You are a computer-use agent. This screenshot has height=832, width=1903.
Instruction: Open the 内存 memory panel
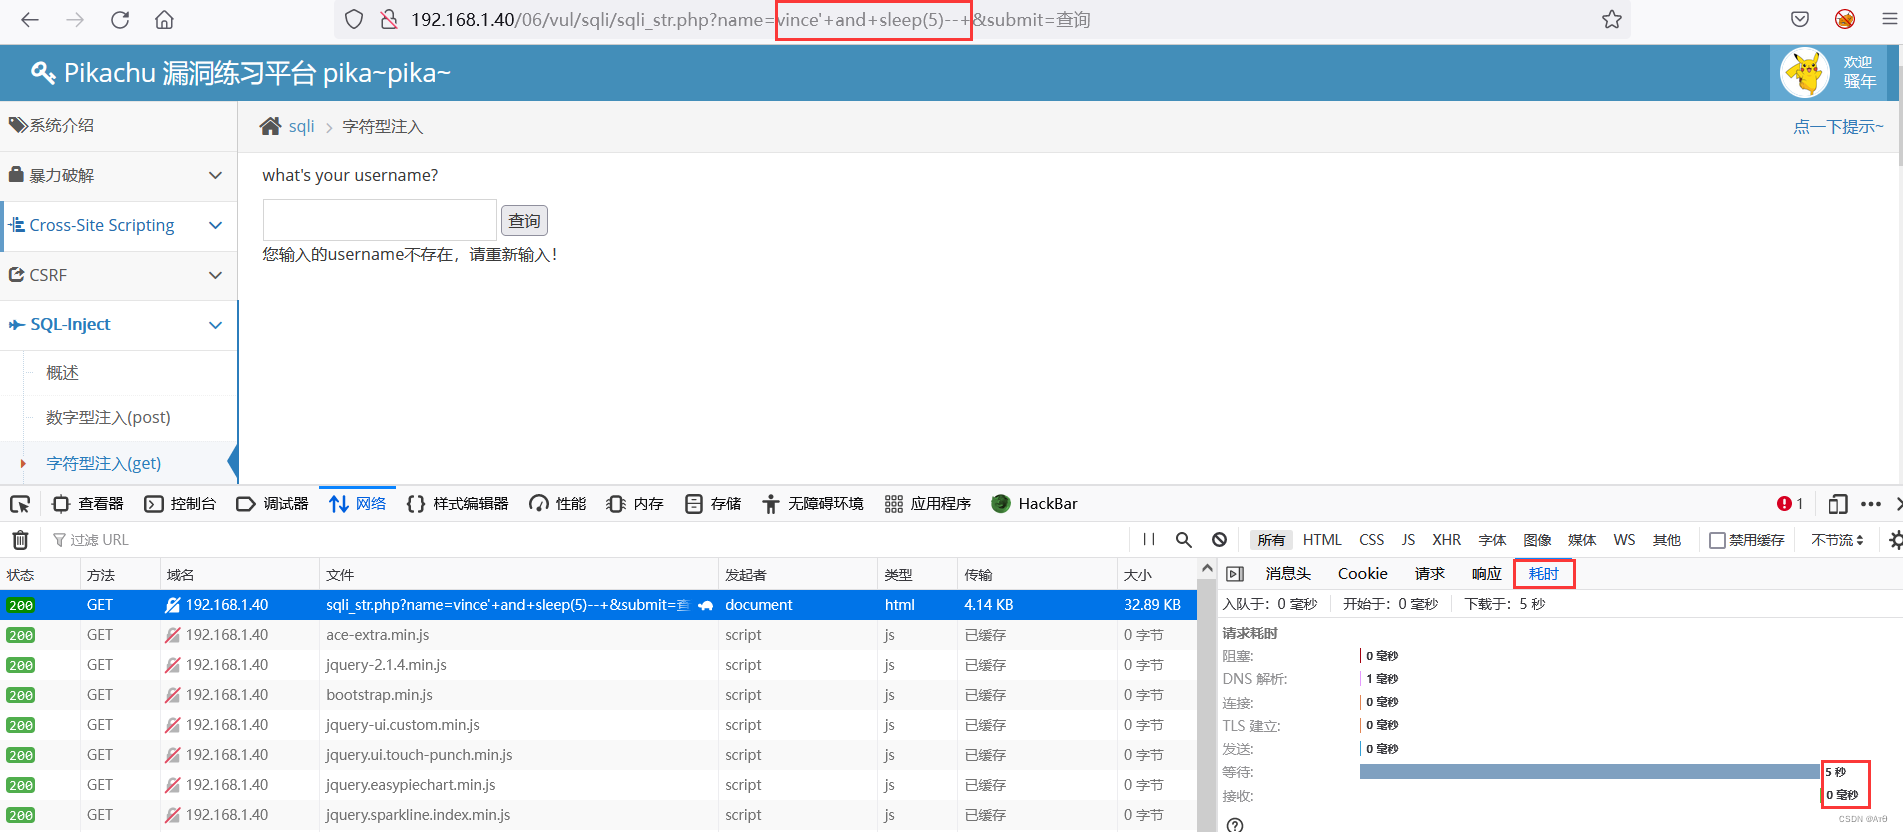tap(635, 504)
